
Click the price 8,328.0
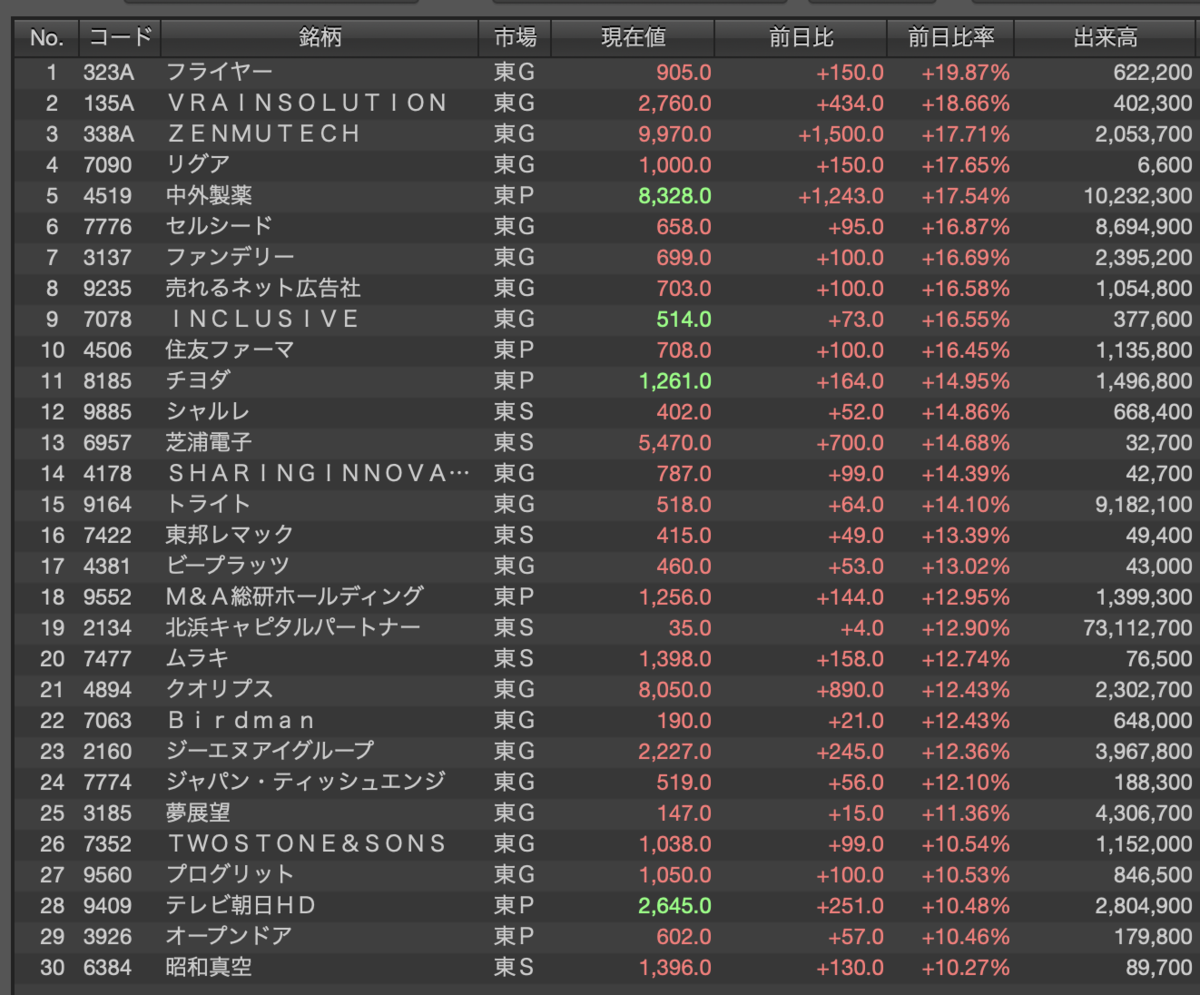tap(675, 196)
